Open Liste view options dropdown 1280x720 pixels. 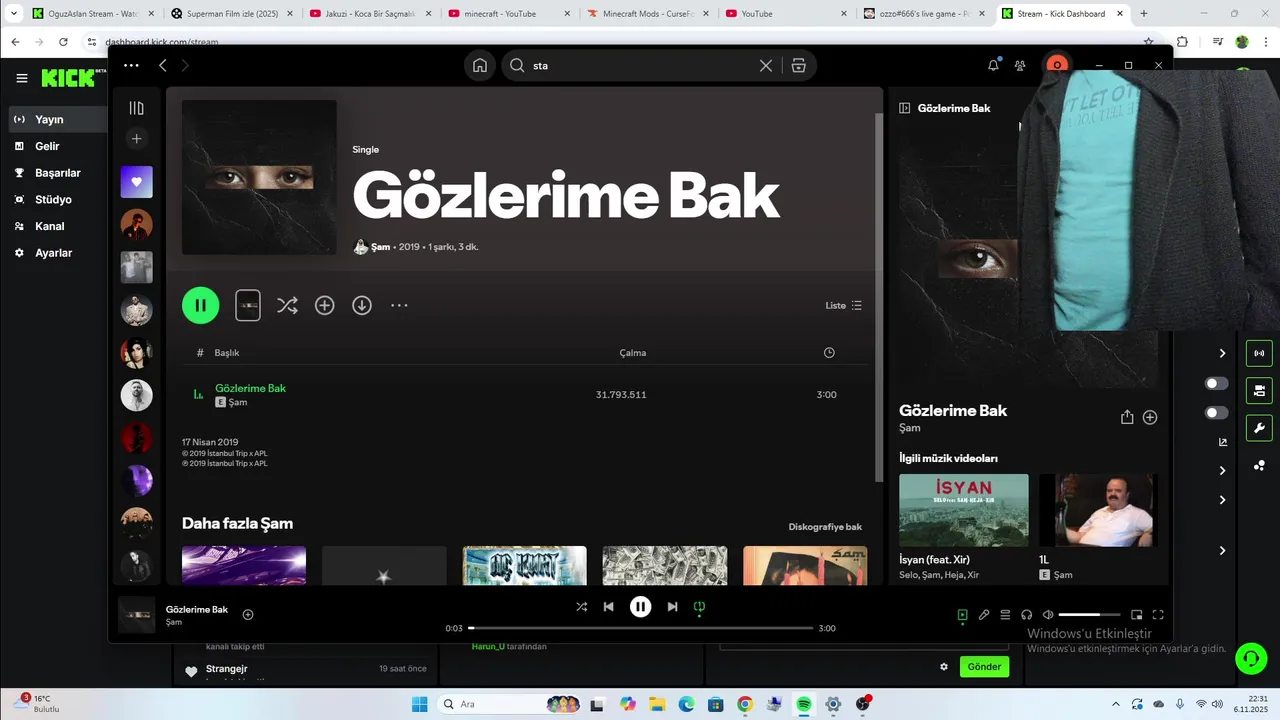click(x=843, y=305)
